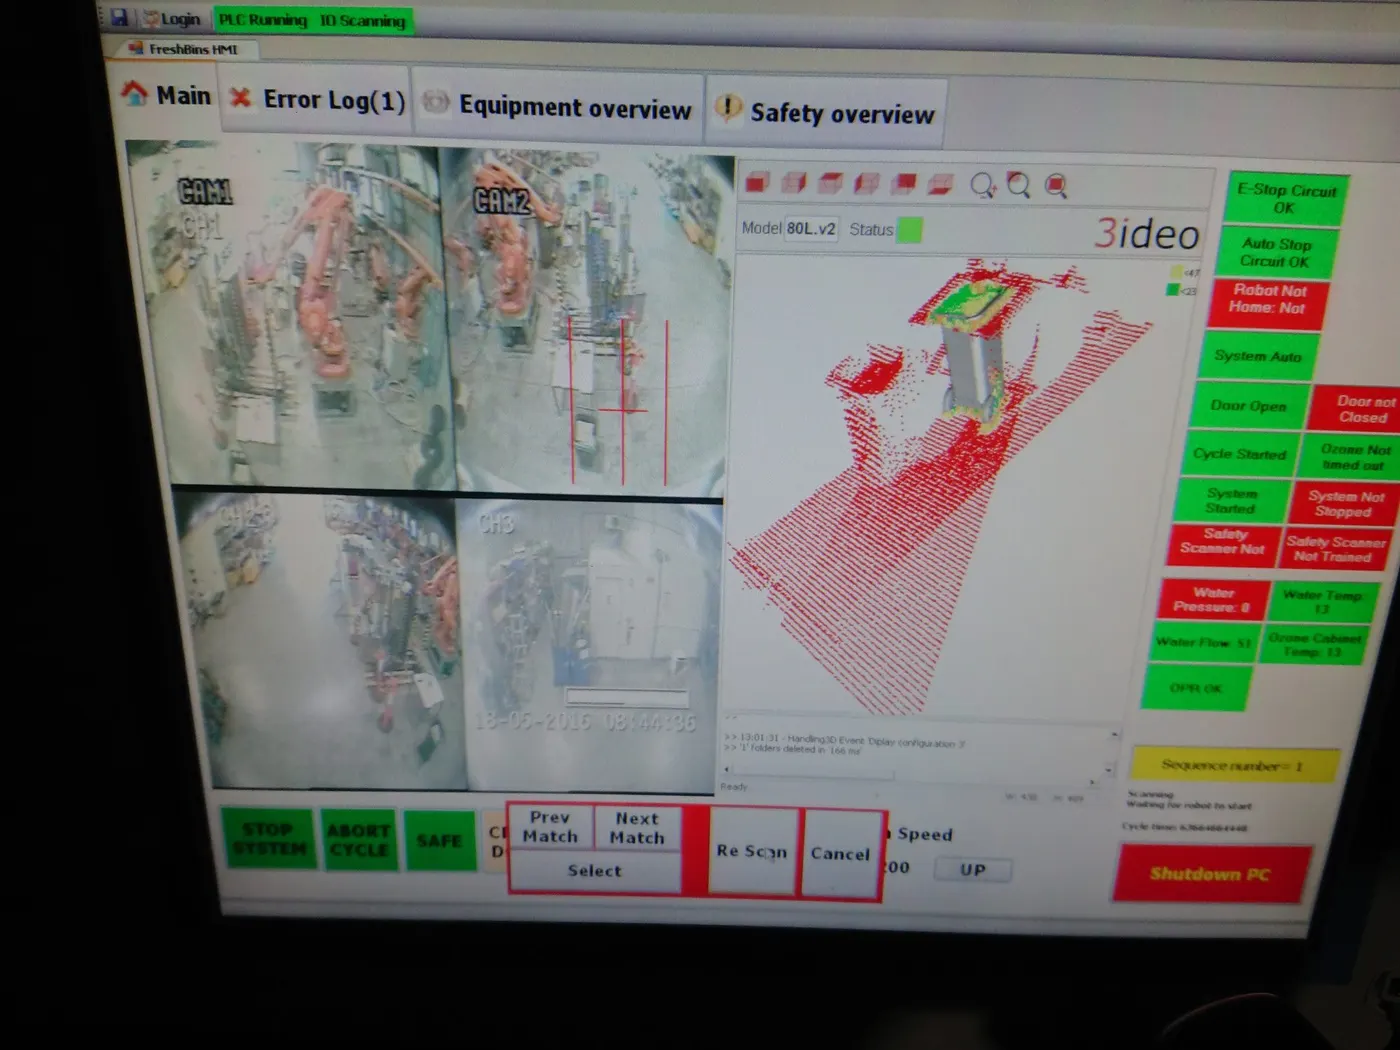Click the ABORT CYCLE button

tap(358, 840)
